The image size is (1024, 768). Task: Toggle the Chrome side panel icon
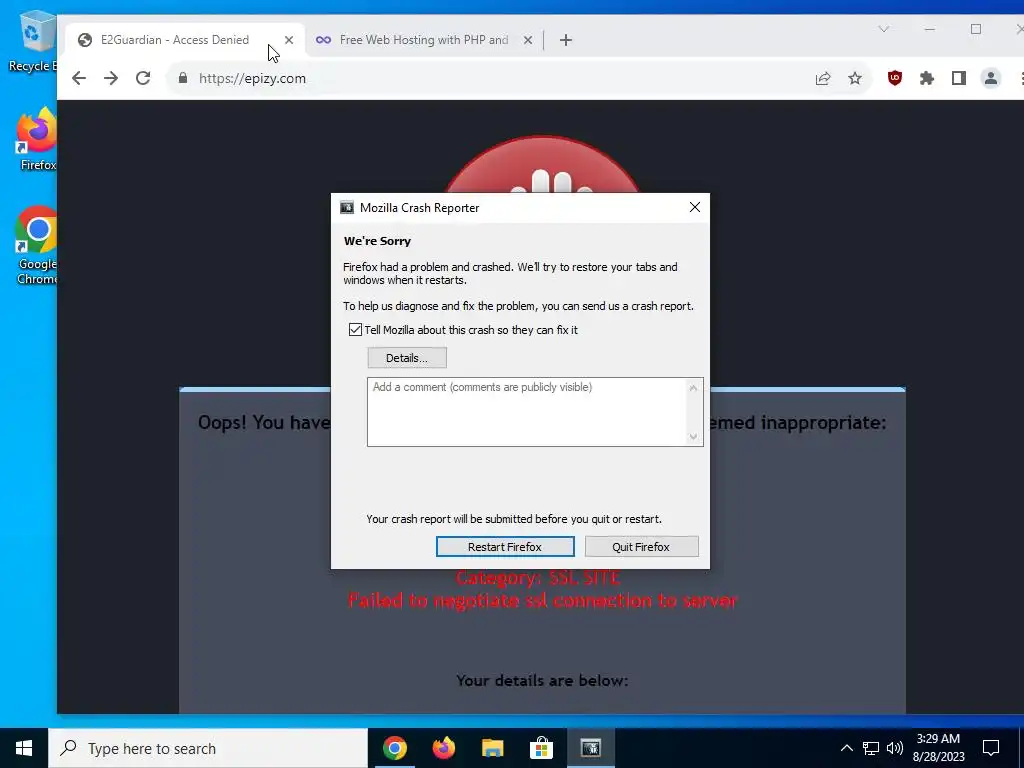pos(959,78)
